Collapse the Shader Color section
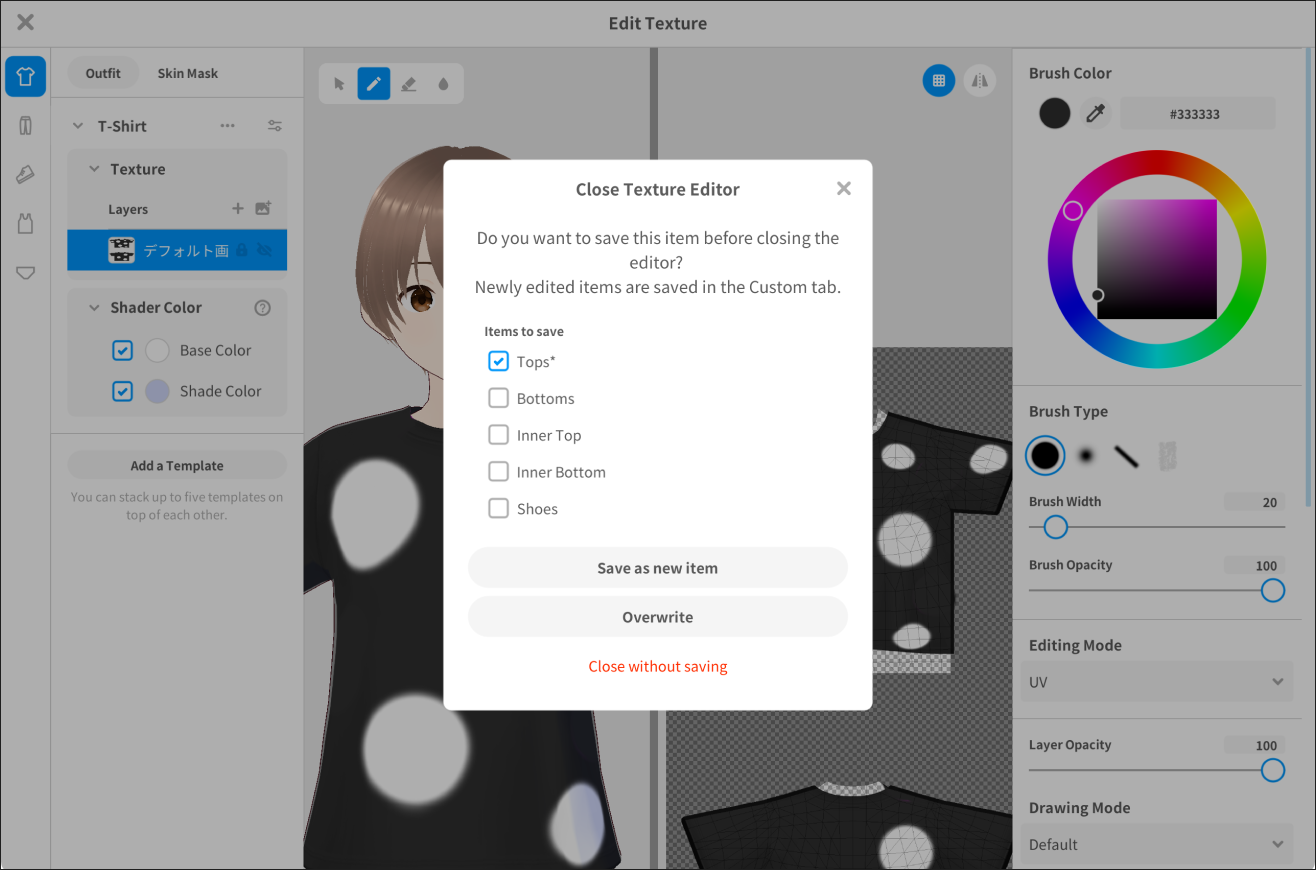This screenshot has width=1316, height=870. pyautogui.click(x=95, y=308)
